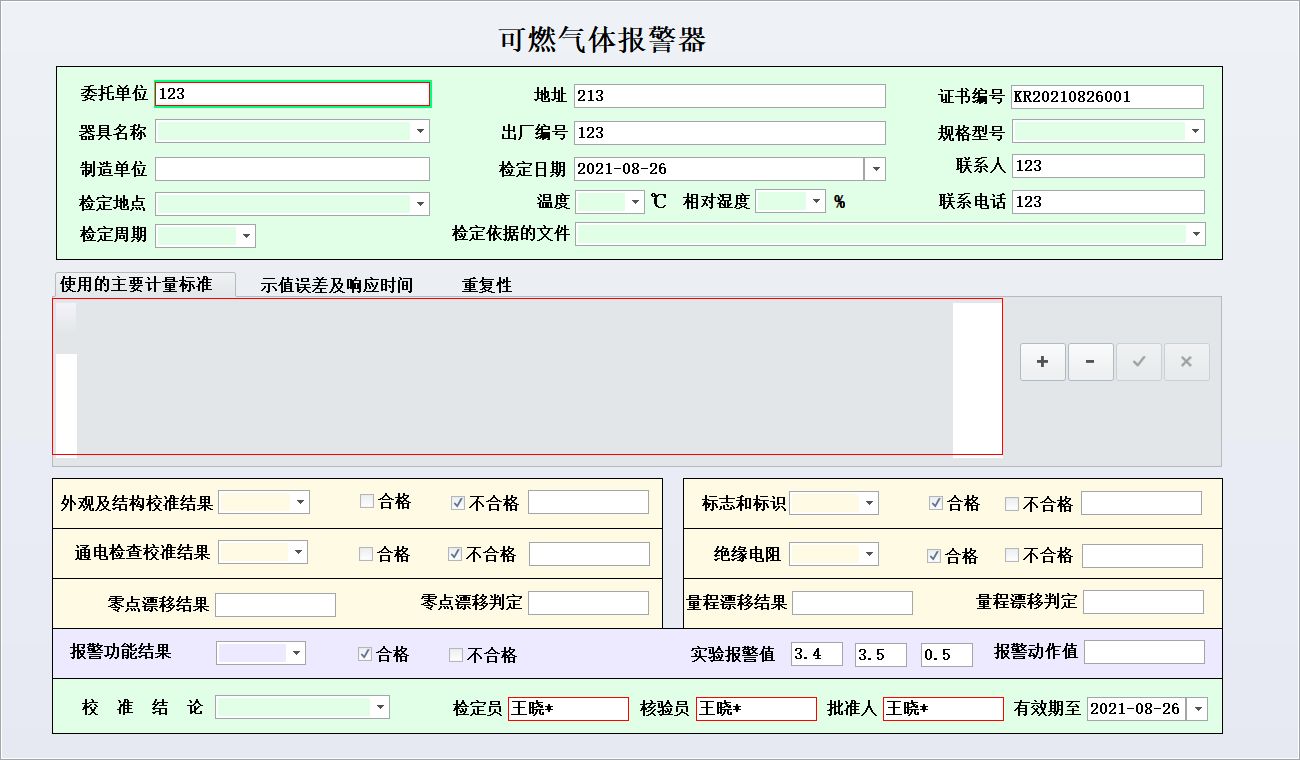This screenshot has width=1300, height=760.
Task: Click 实验报警值 field showing 3.5
Action: tap(881, 655)
